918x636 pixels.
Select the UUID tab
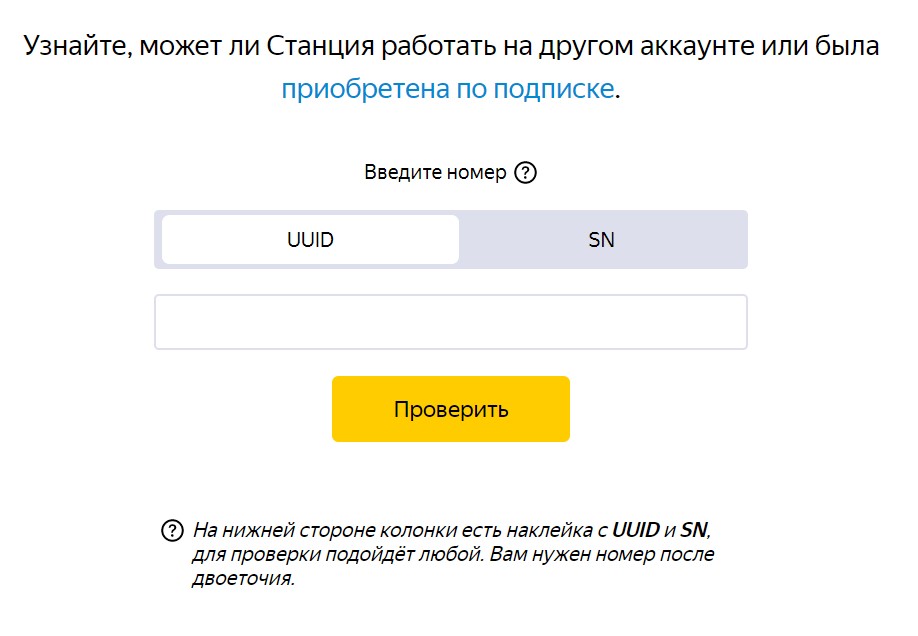coord(310,240)
